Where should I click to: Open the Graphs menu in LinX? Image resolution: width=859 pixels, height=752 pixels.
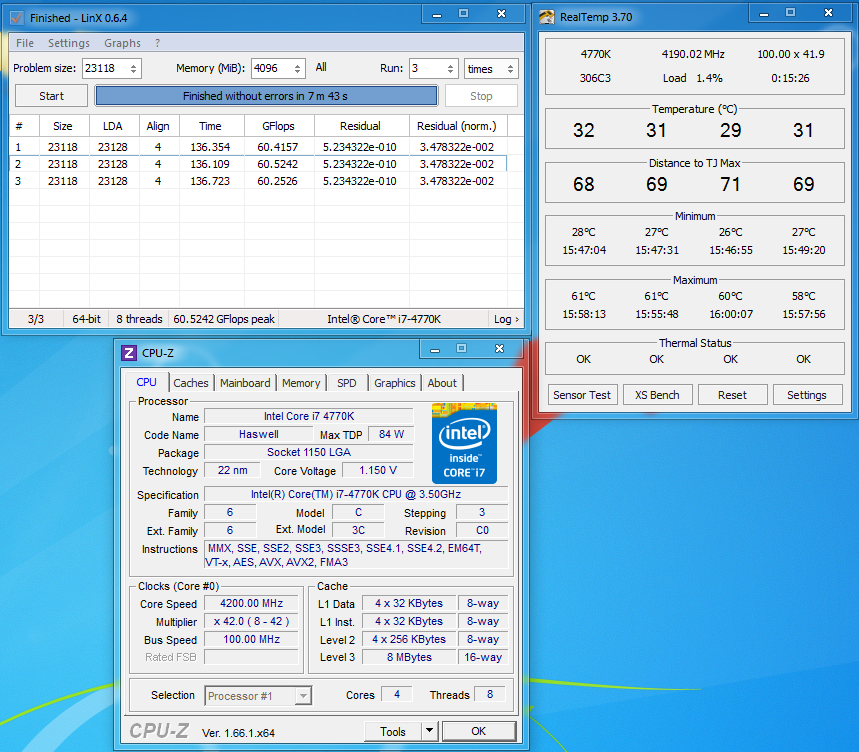(122, 43)
